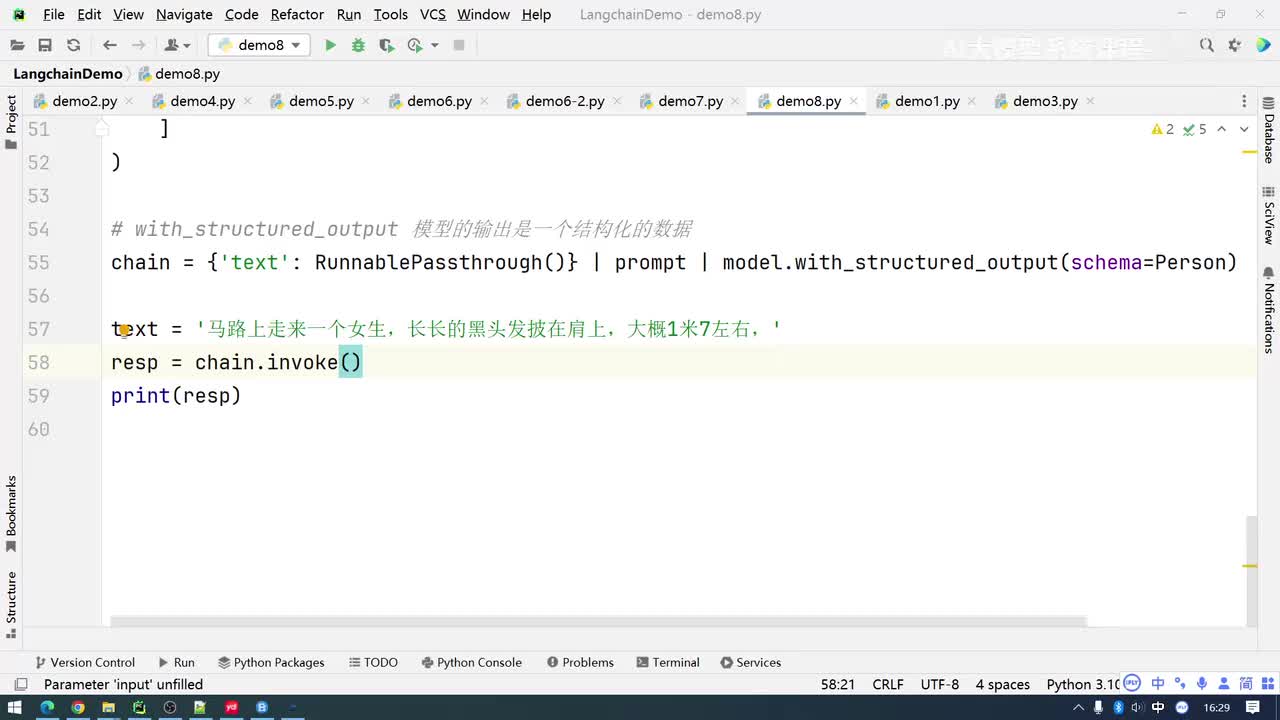The image size is (1280, 720).
Task: Start debugging with the green bug icon
Action: [x=358, y=45]
